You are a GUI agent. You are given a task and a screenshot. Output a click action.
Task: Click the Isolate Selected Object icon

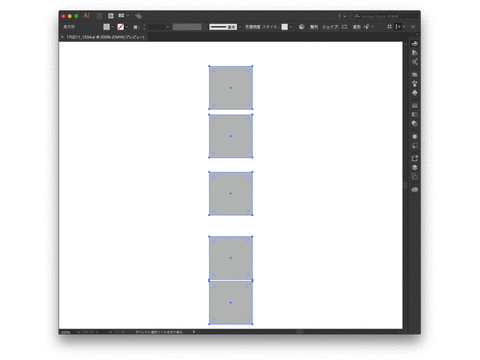pos(366,27)
